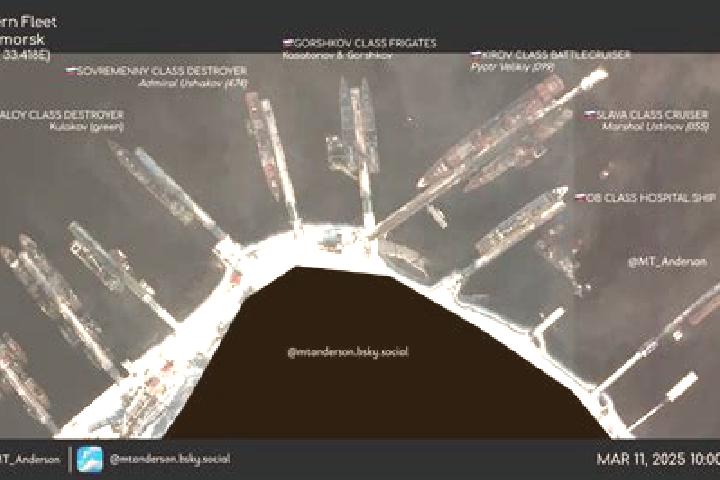The image size is (720, 480).
Task: Click the @mtanderson.bsky.social watermark on dark landmass
Action: tap(348, 352)
